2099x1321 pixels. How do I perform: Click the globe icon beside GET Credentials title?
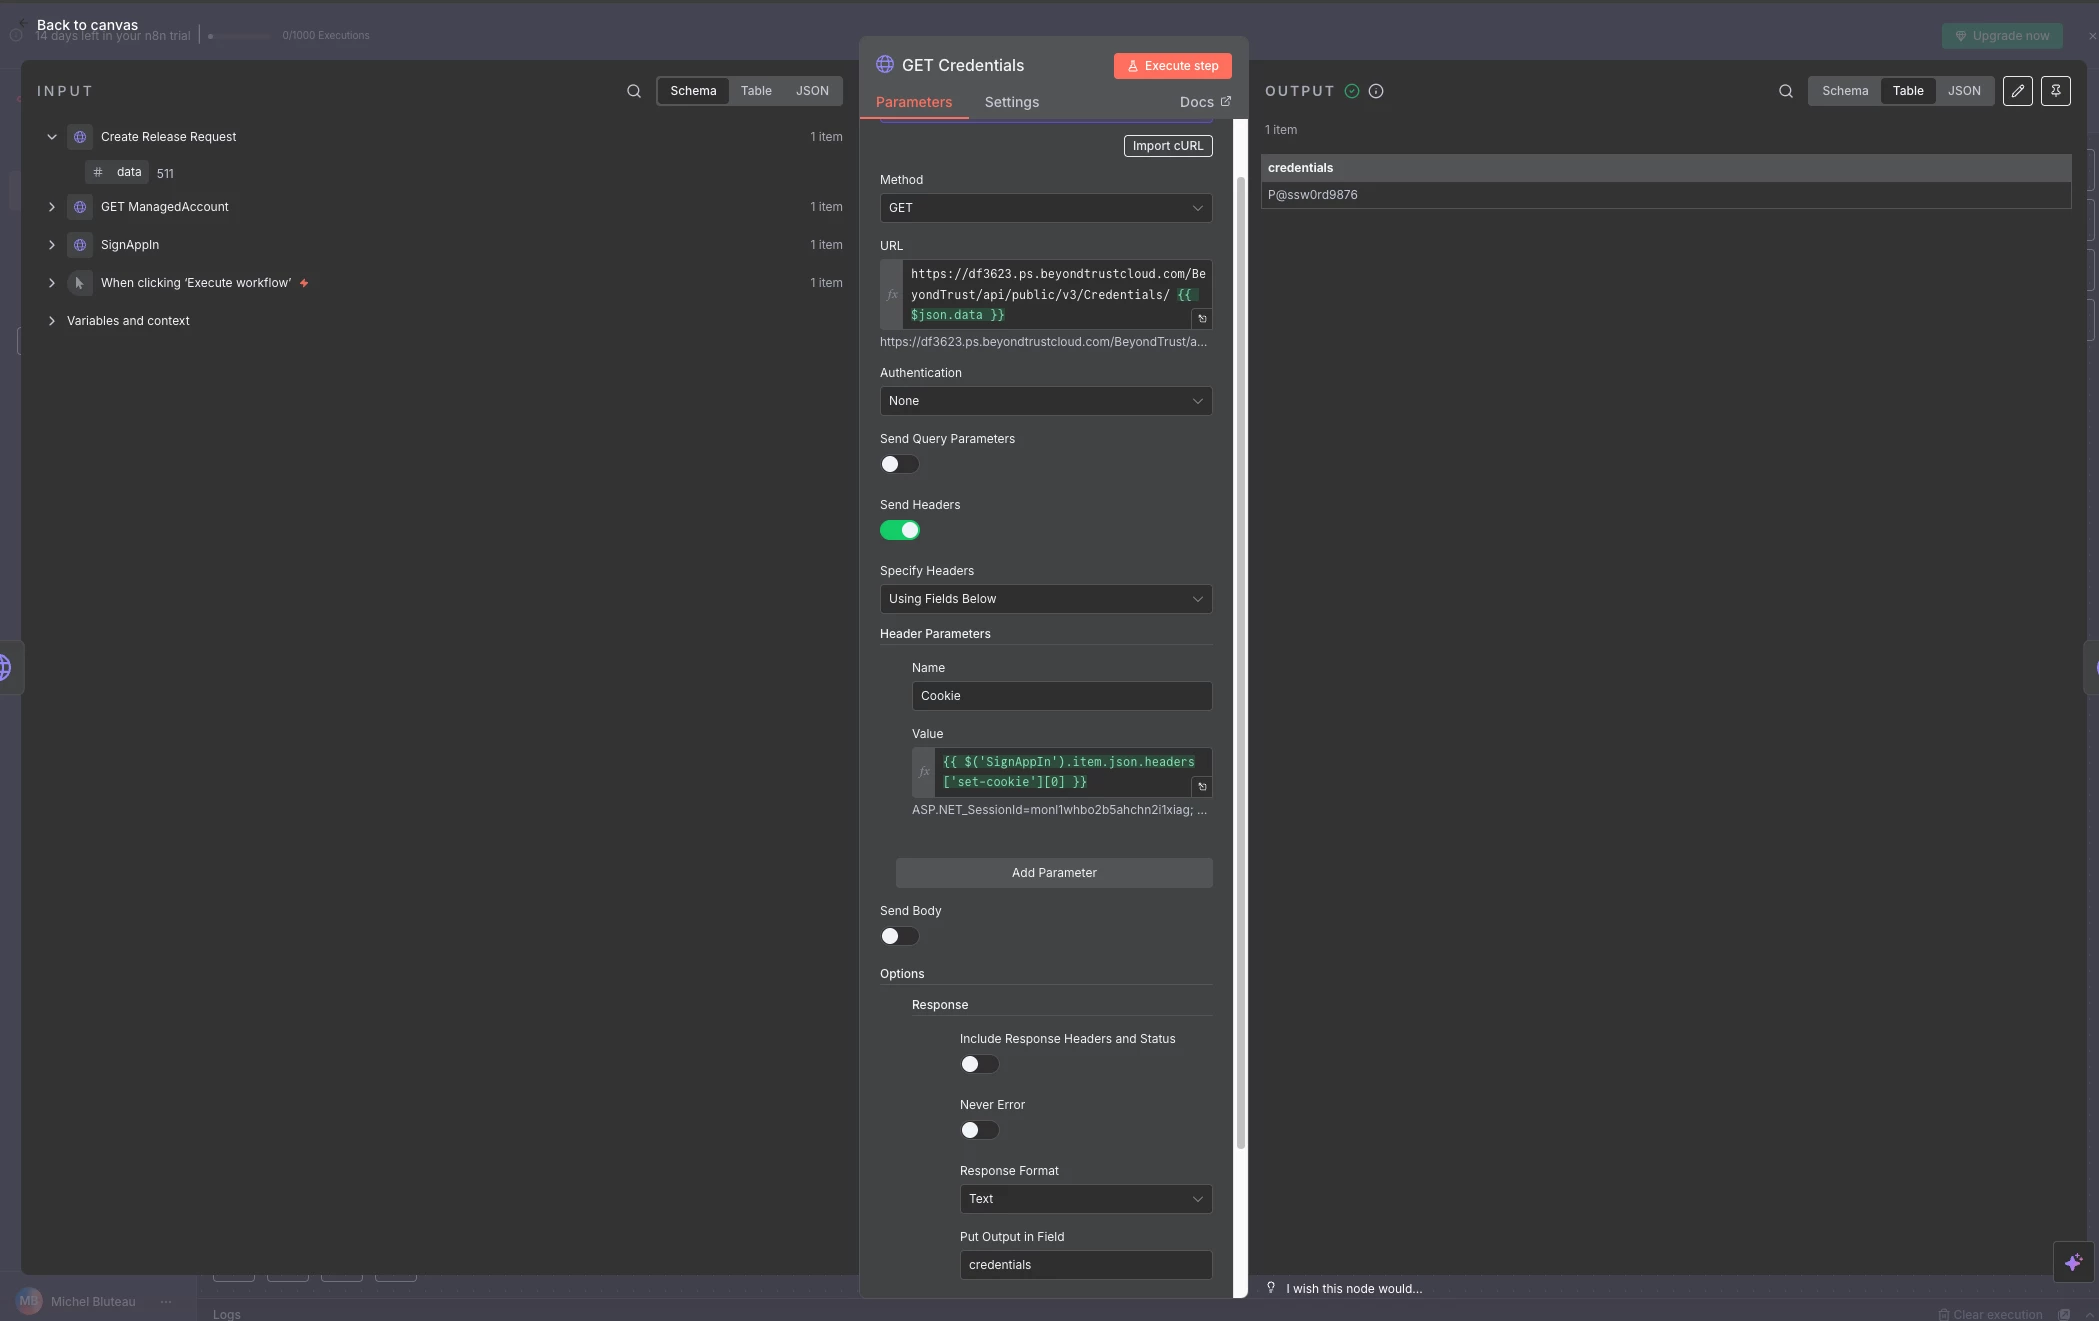[885, 65]
